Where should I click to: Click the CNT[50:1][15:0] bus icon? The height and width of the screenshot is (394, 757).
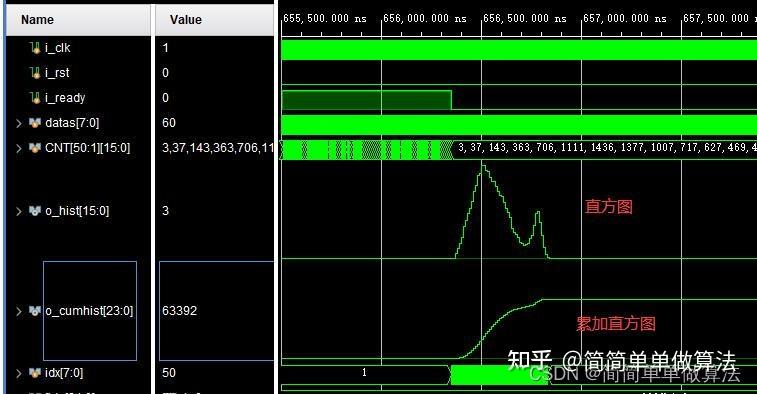35,148
